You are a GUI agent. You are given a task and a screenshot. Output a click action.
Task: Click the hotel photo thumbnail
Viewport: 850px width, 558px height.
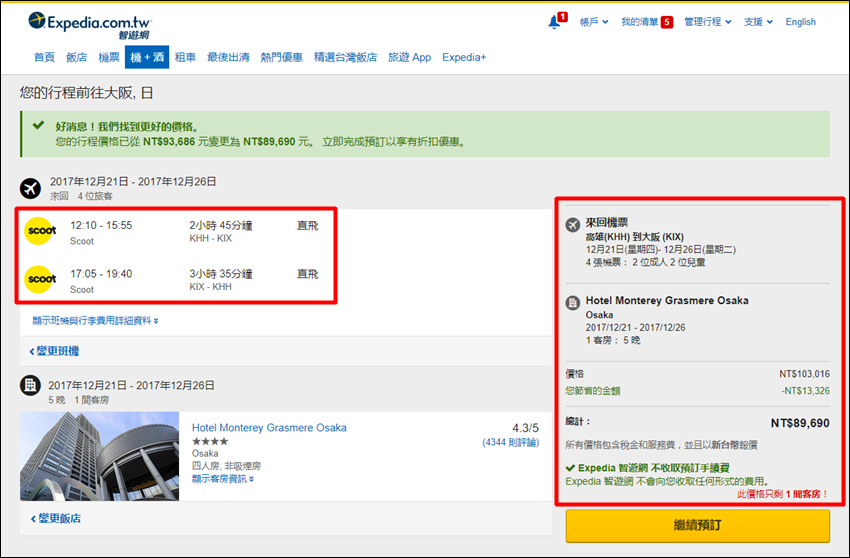[100, 456]
